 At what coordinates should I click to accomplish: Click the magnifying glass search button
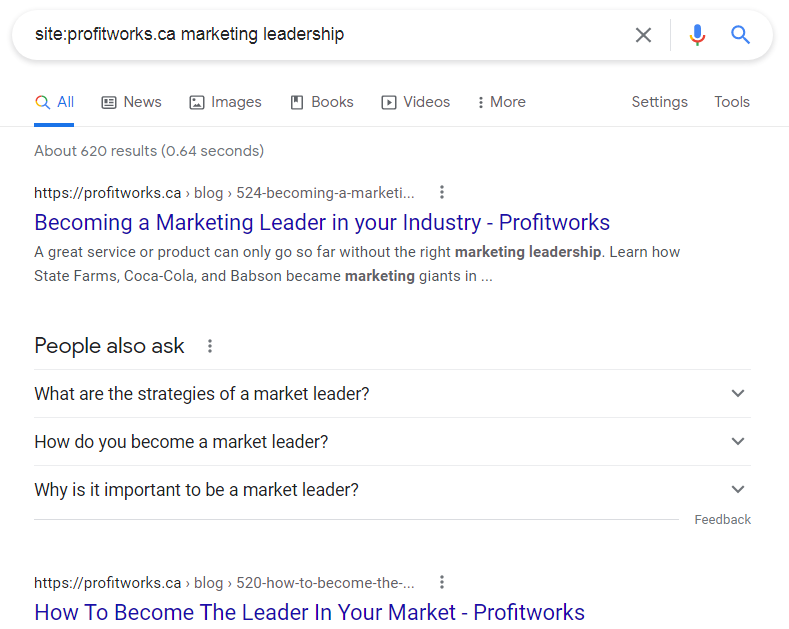point(740,35)
